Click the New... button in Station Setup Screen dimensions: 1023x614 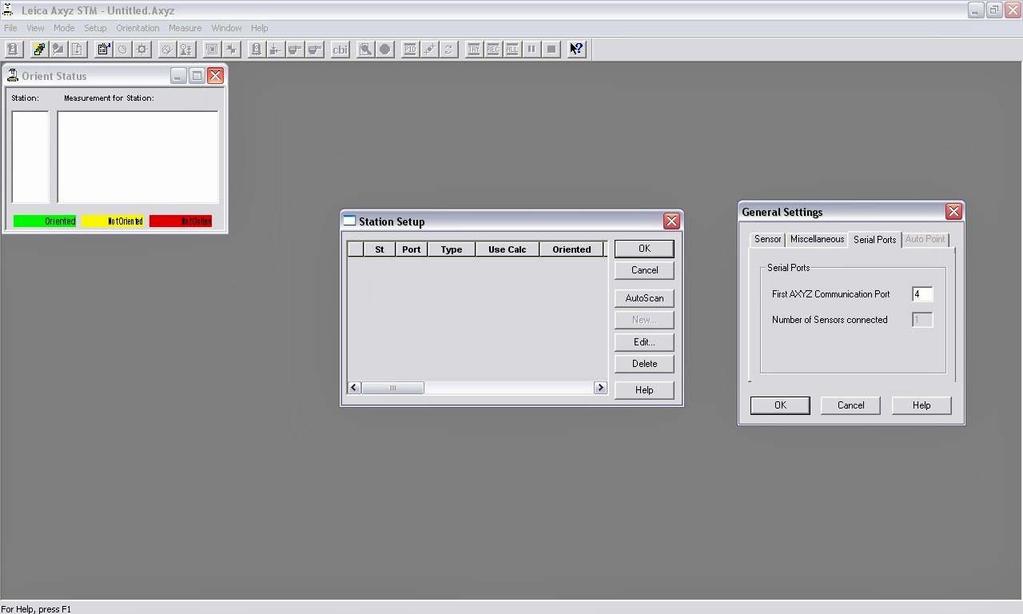[644, 320]
